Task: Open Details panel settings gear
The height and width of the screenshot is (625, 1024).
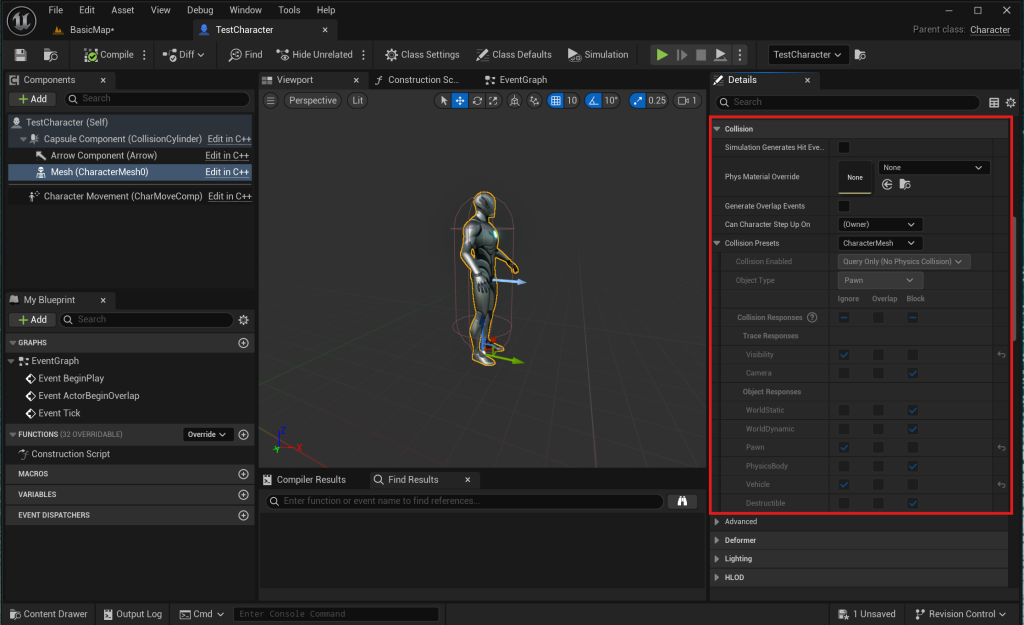Action: [x=1011, y=103]
